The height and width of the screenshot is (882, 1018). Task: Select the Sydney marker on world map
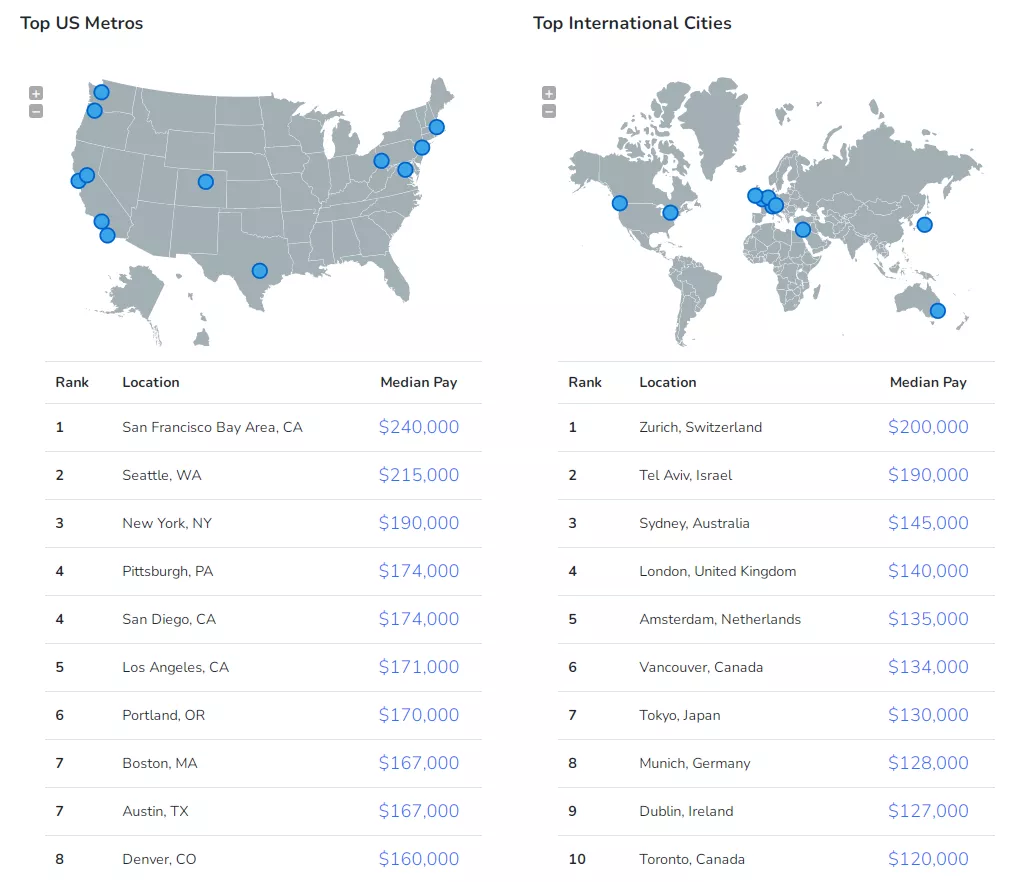coord(937,311)
